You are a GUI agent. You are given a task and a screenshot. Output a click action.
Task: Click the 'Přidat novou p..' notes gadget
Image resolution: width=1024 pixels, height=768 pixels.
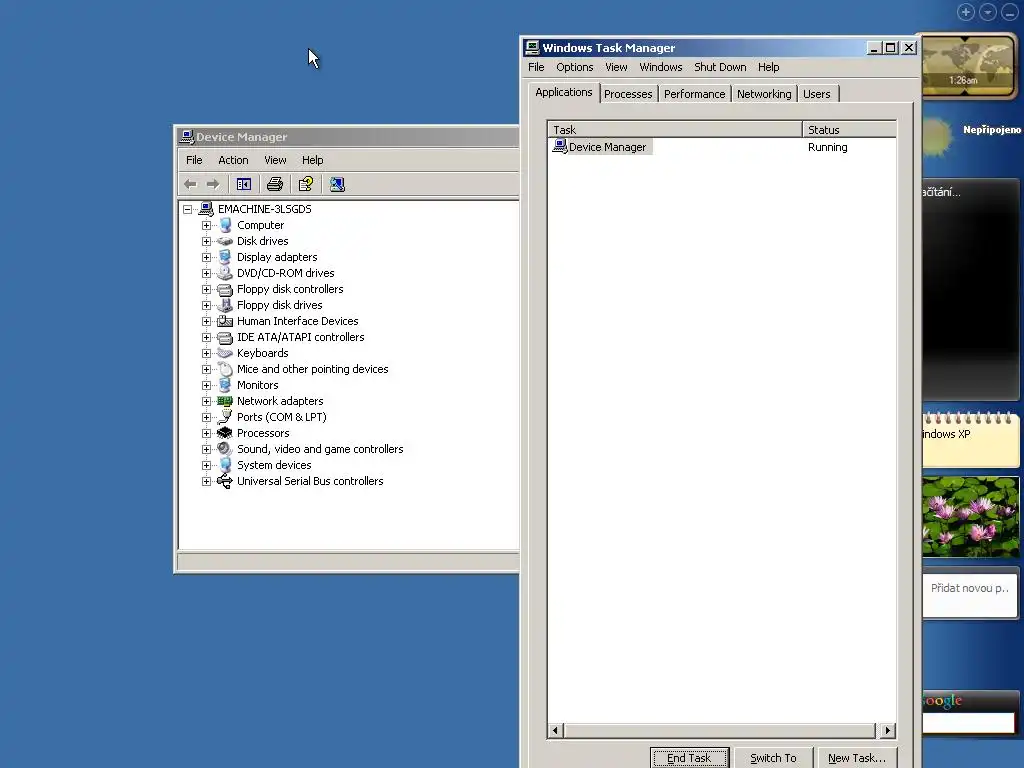[x=970, y=595]
